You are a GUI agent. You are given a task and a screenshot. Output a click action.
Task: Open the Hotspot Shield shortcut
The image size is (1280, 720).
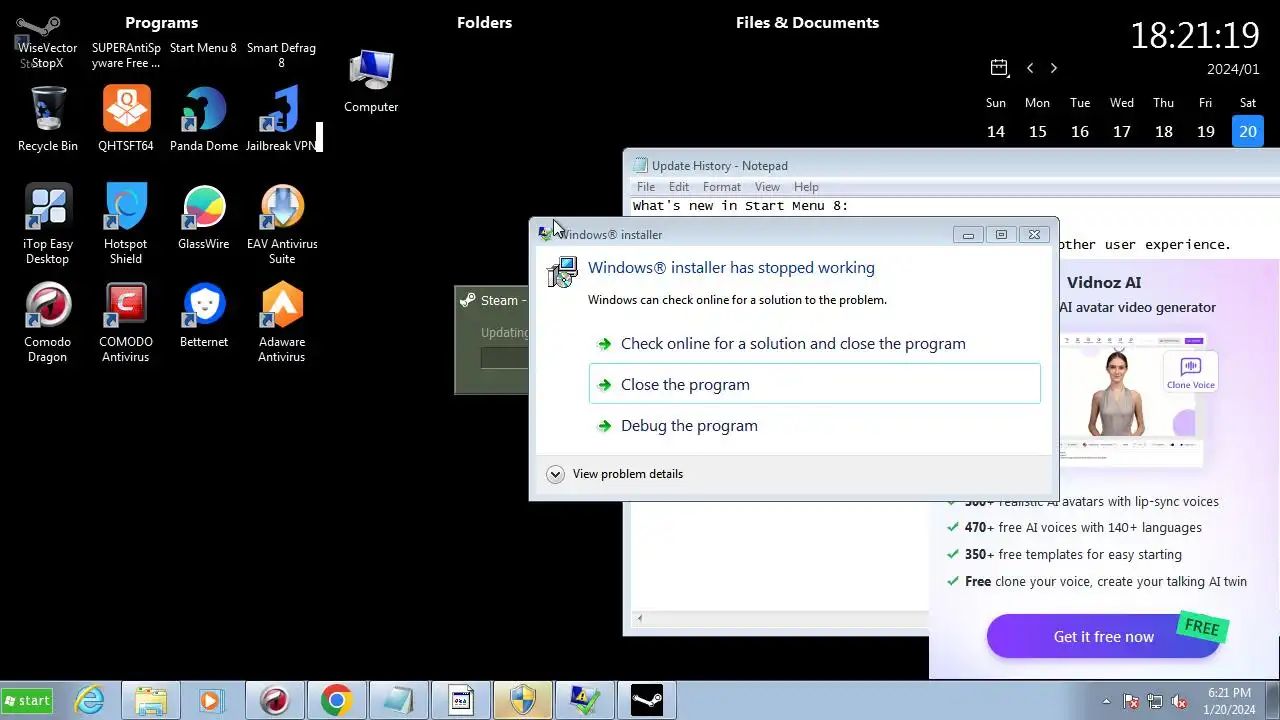126,224
